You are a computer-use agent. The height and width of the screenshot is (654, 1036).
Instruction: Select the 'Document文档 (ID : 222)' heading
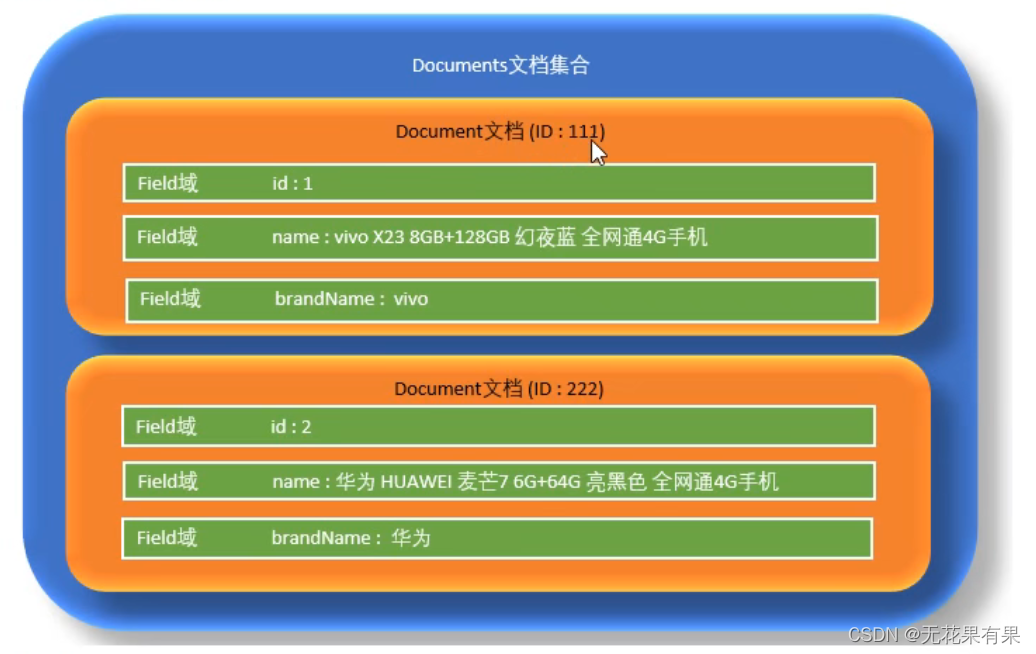(x=499, y=388)
